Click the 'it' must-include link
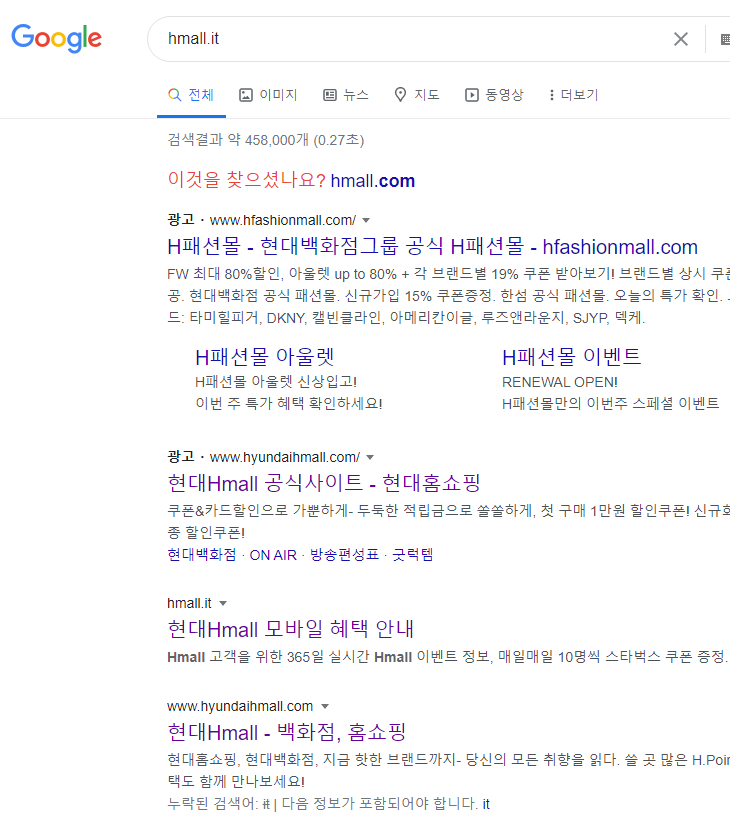This screenshot has height=836, width=730. [x=486, y=804]
